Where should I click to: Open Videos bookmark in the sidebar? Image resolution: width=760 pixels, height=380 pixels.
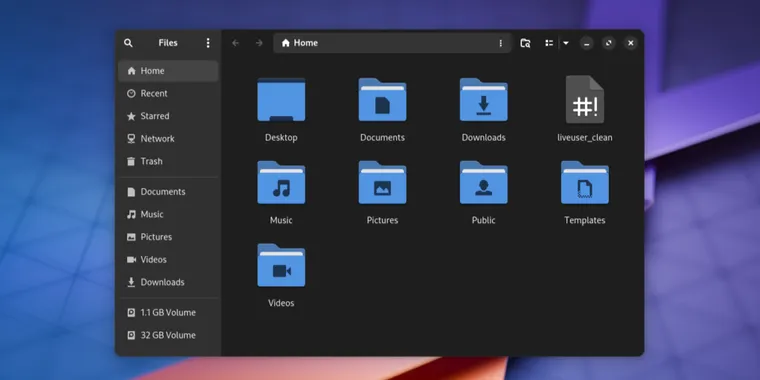click(168, 260)
